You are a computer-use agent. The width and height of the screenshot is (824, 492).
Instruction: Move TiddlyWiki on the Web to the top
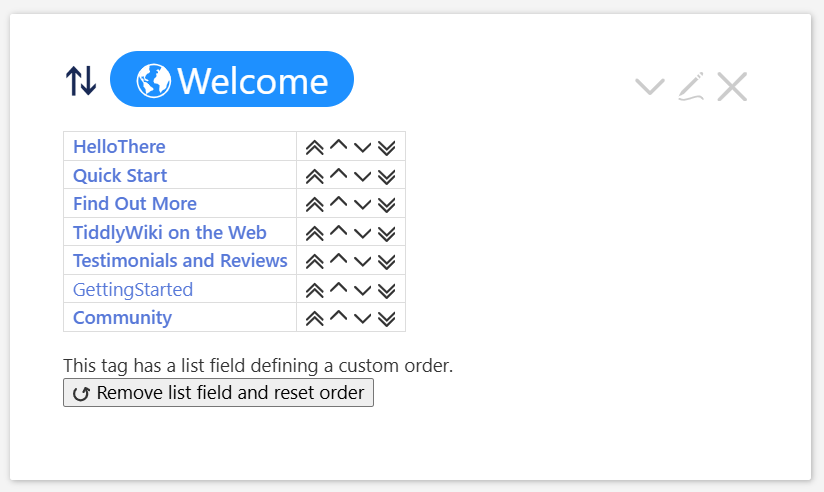[x=314, y=233]
